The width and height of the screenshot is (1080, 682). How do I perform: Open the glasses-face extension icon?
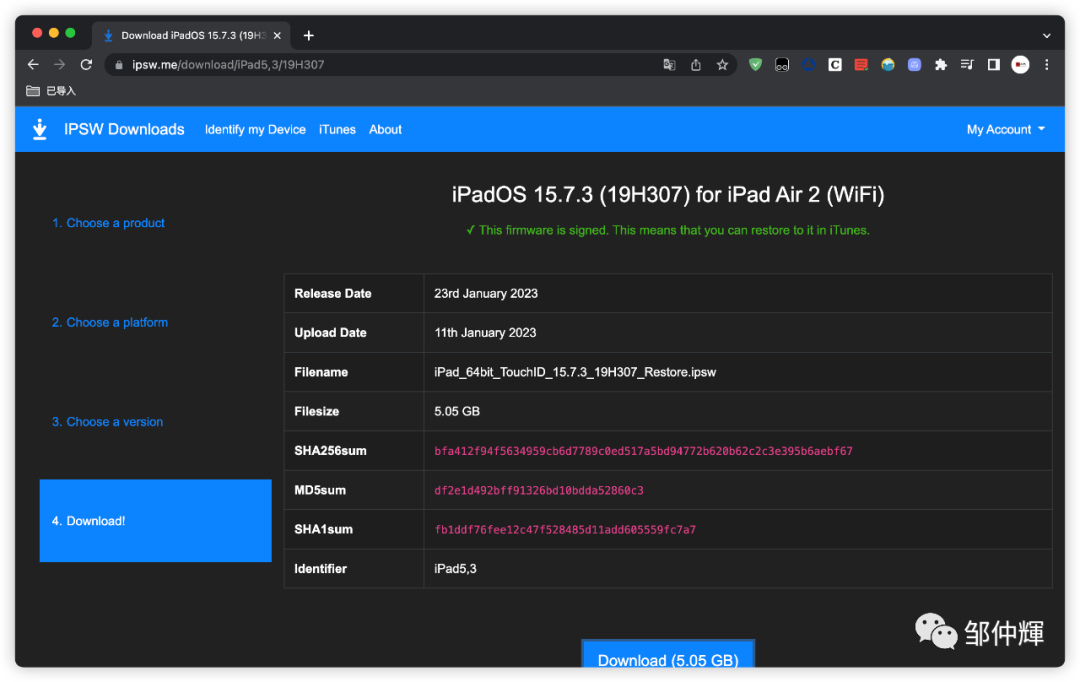[782, 65]
